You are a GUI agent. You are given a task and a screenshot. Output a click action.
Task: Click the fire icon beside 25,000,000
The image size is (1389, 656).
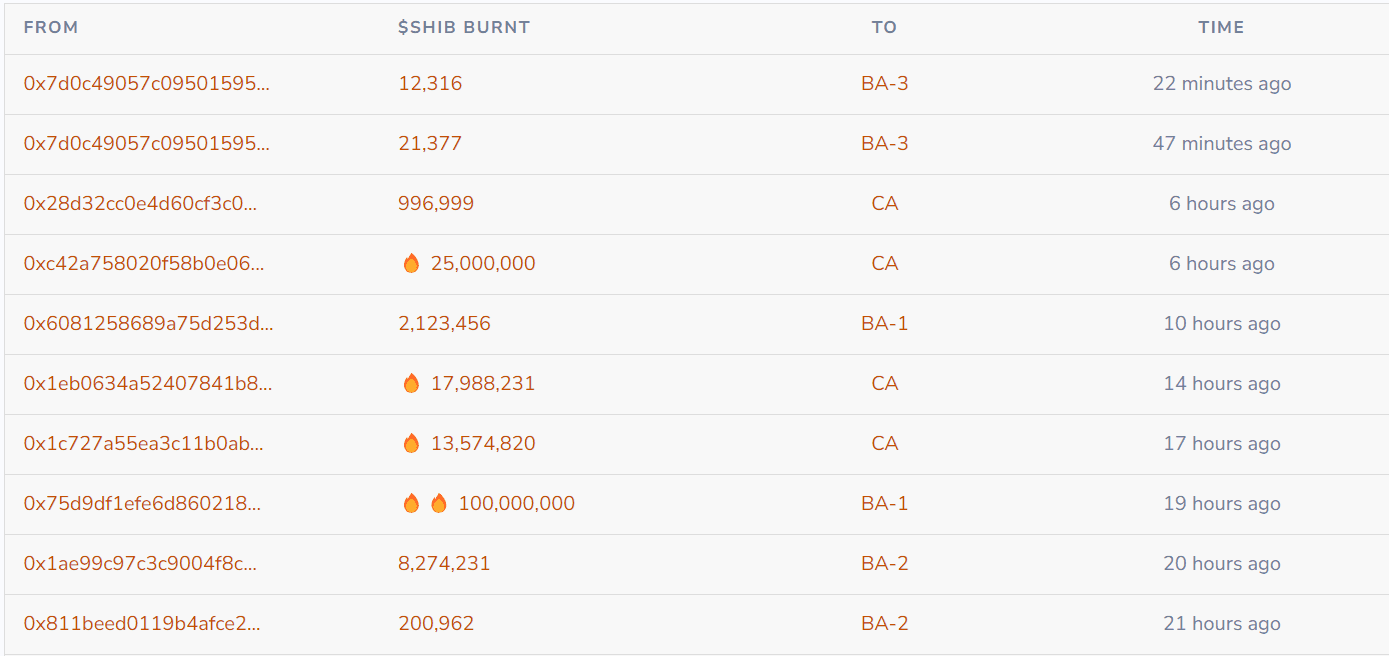[x=411, y=264]
